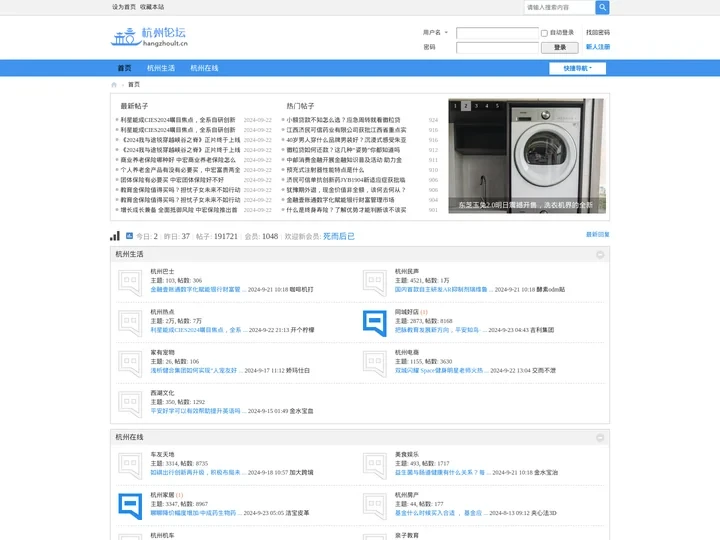The height and width of the screenshot is (540, 720).
Task: Open the 用户名 login type dropdown
Action: (435, 33)
